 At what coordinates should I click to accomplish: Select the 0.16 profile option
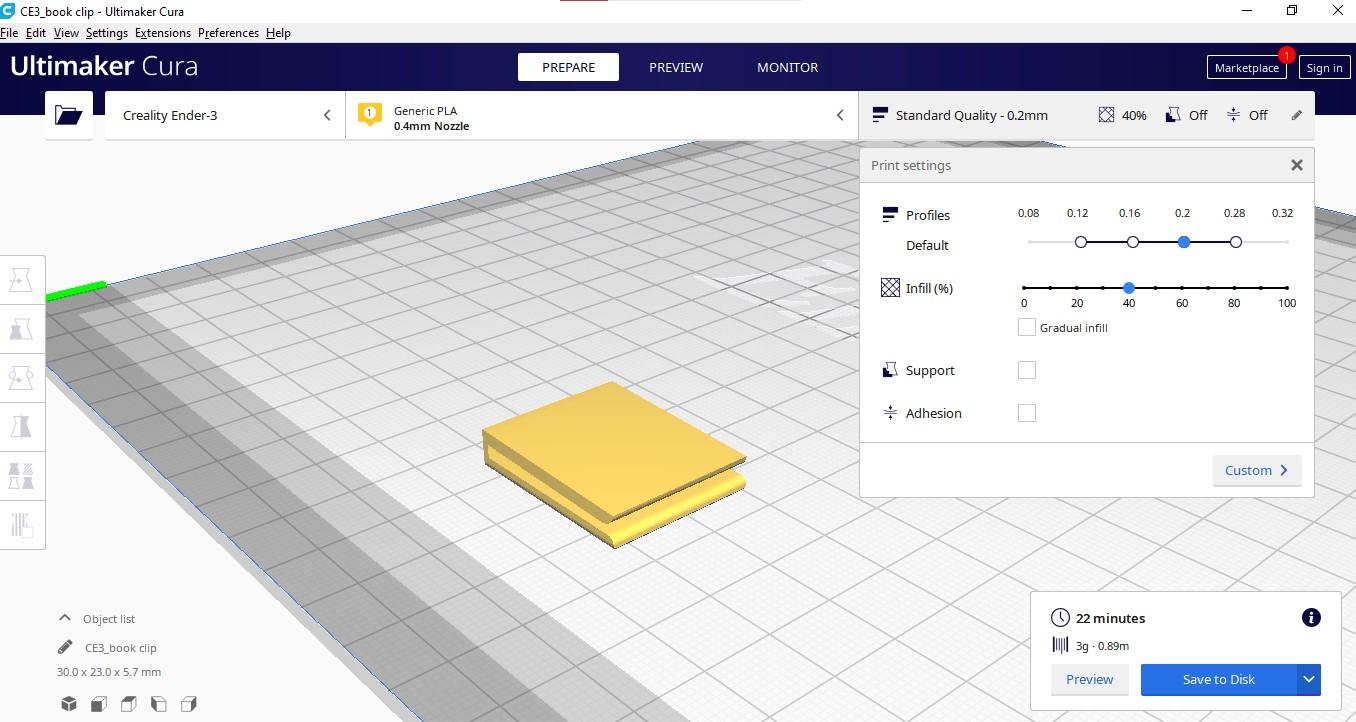[1133, 242]
